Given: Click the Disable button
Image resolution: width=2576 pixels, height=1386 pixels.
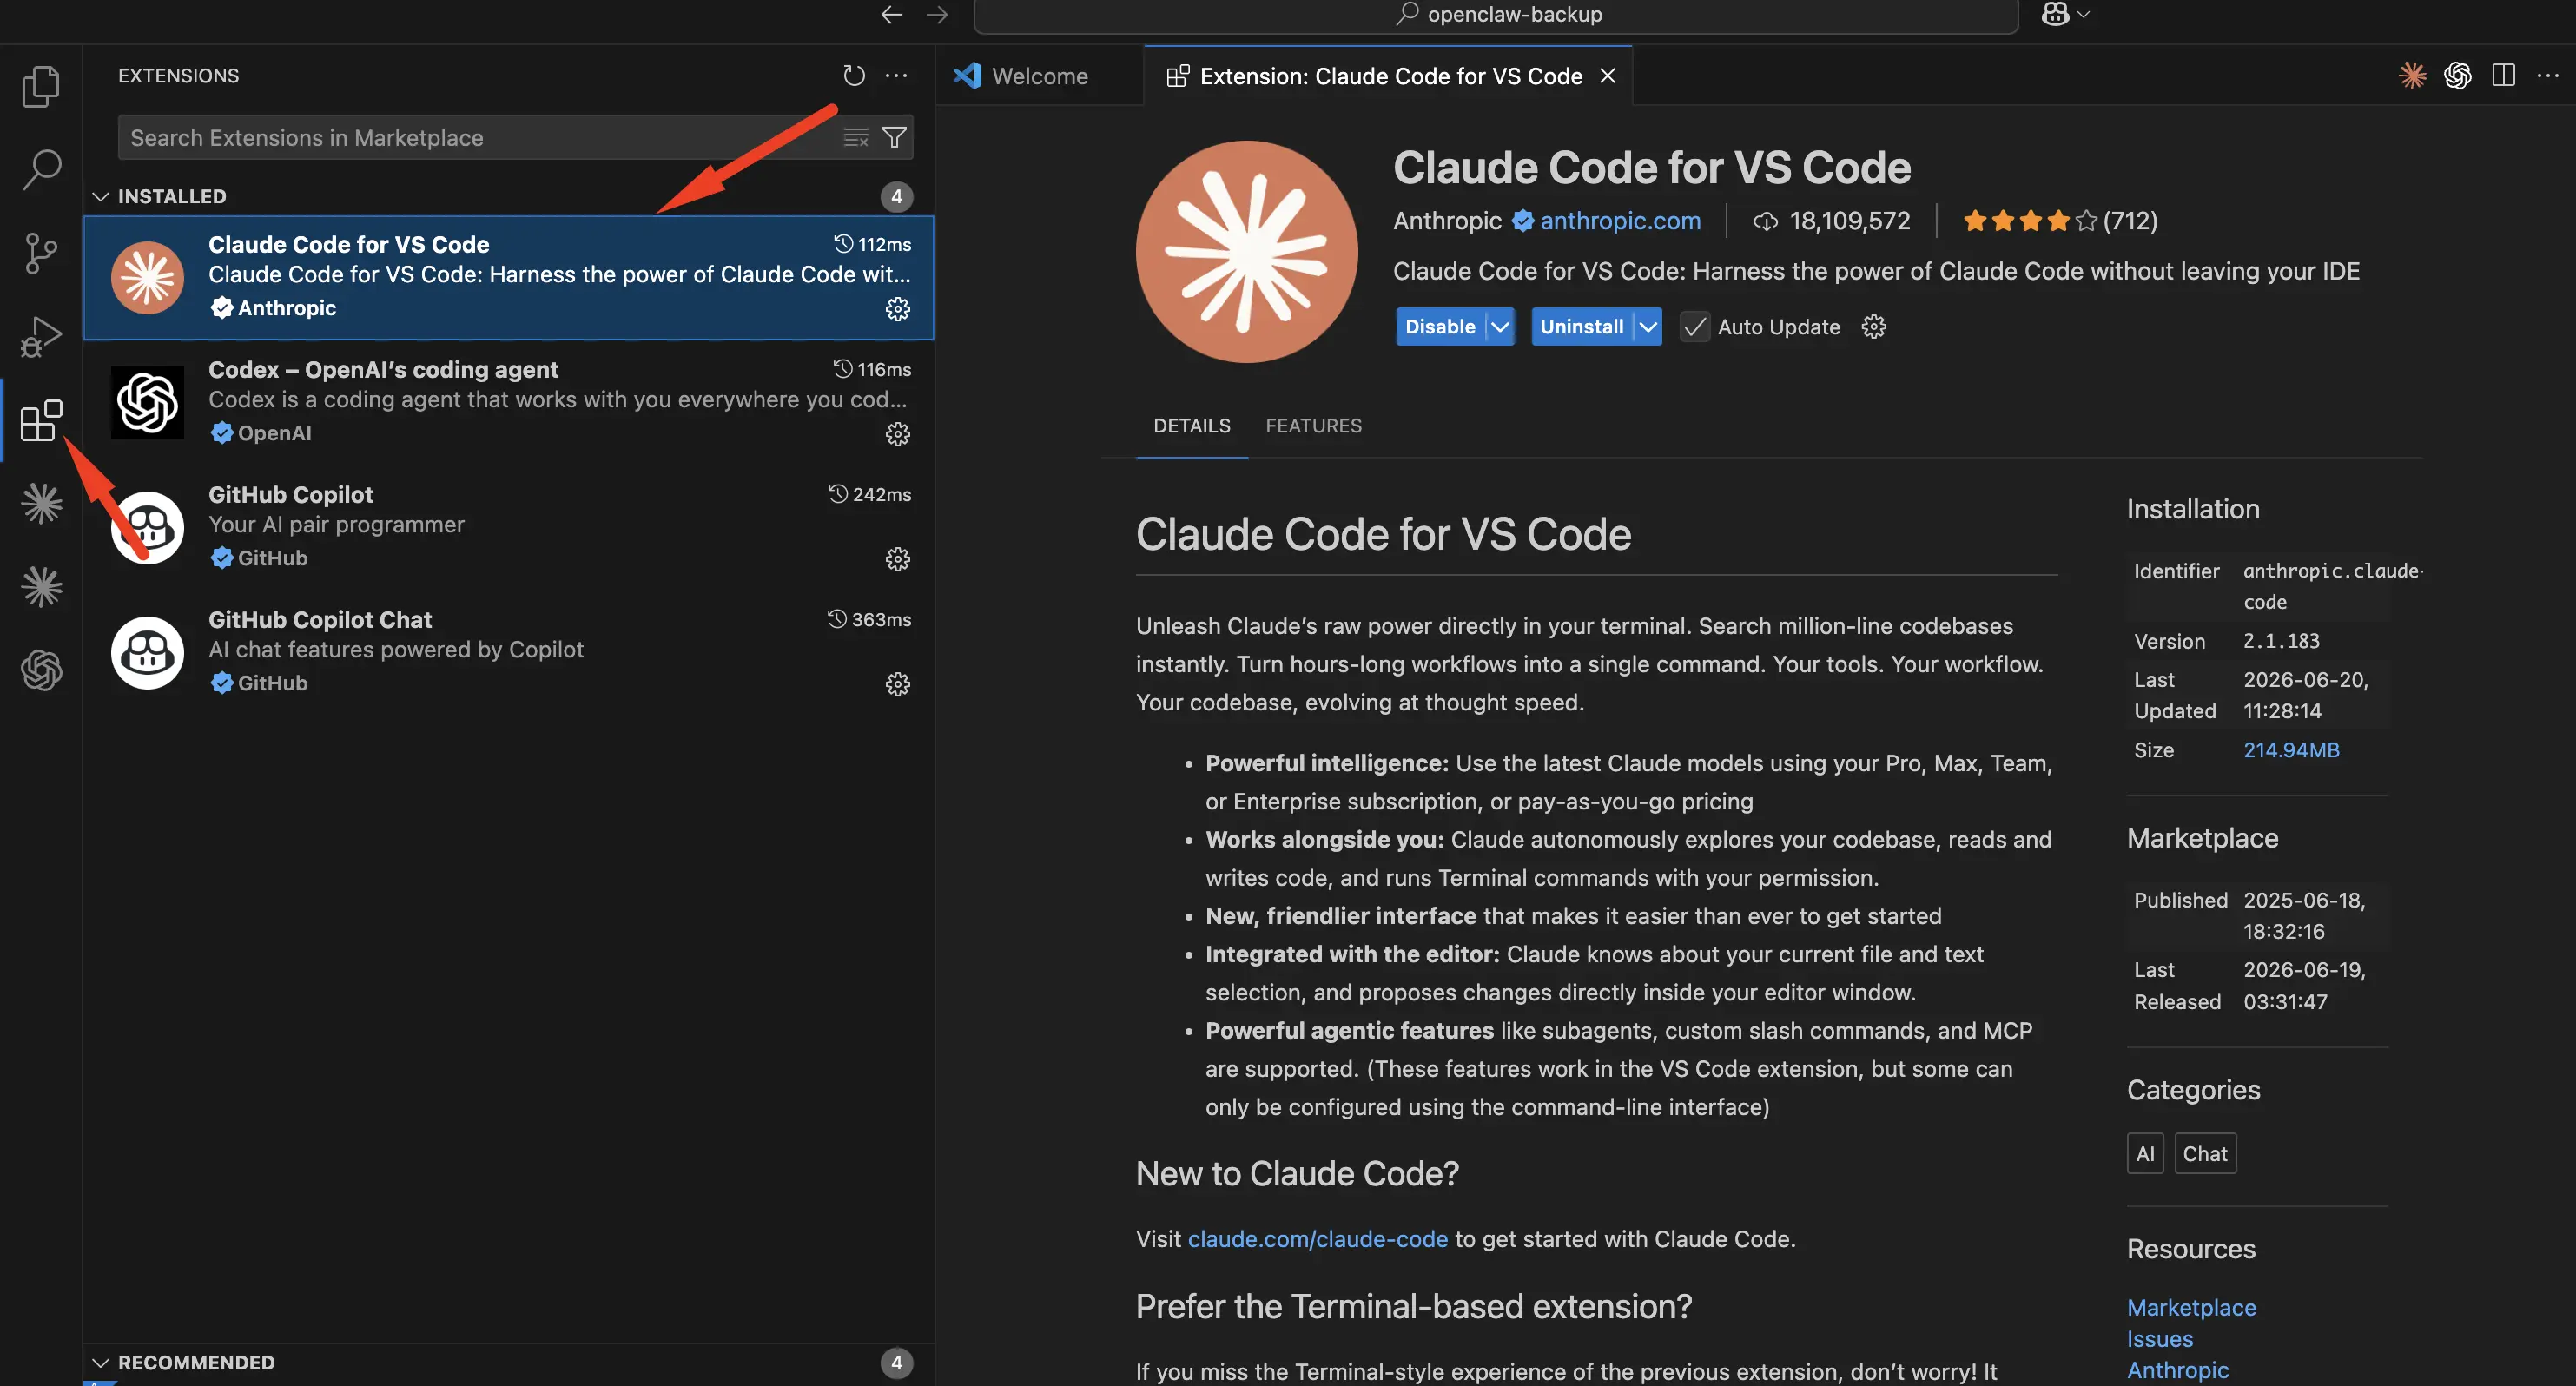Looking at the screenshot, I should click(1440, 327).
